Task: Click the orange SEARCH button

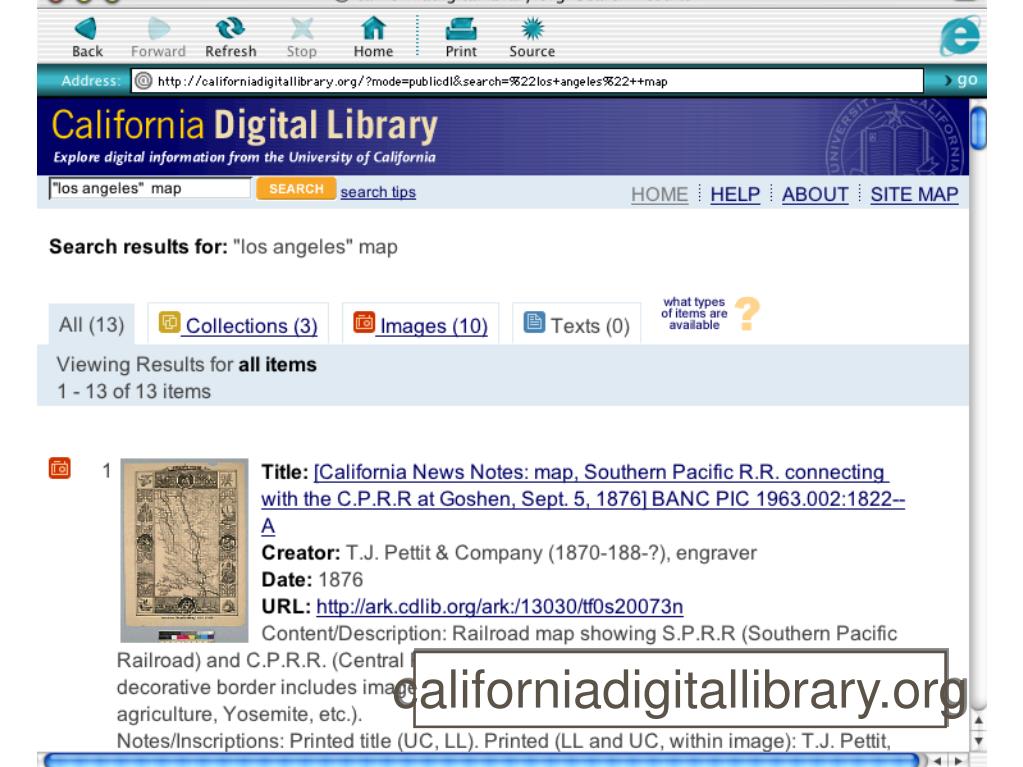Action: coord(296,188)
